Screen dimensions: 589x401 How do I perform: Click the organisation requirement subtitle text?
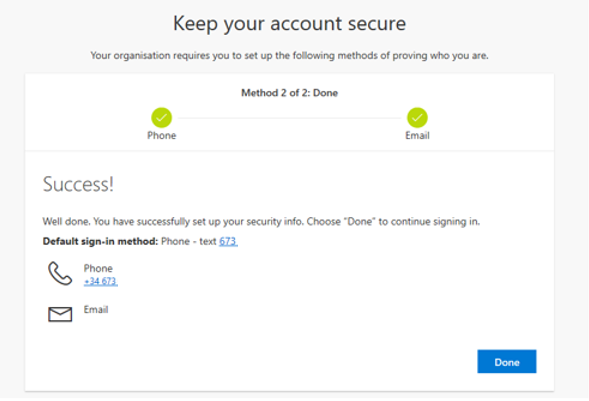289,56
